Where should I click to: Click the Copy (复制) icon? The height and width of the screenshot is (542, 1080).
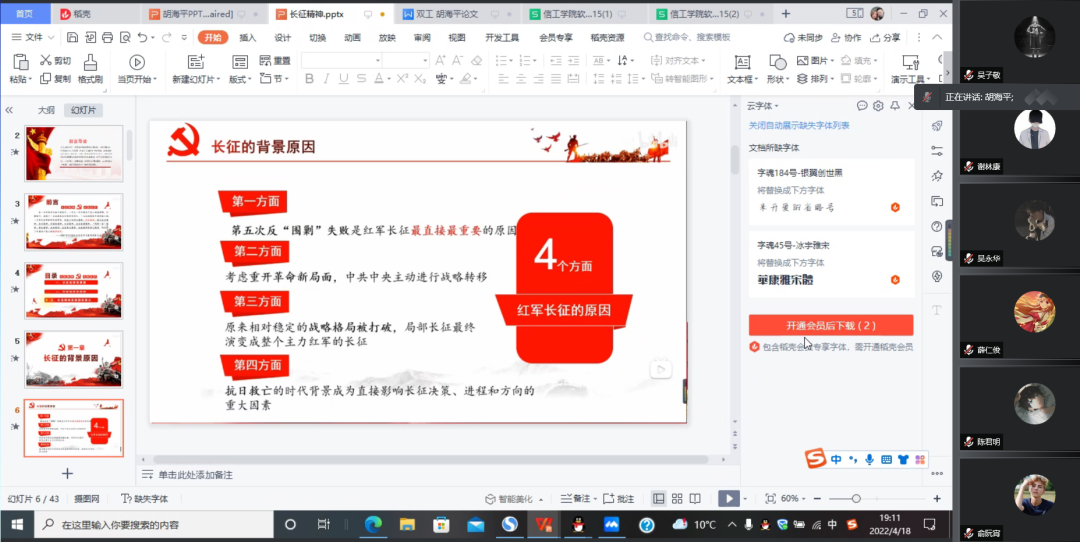(45, 79)
